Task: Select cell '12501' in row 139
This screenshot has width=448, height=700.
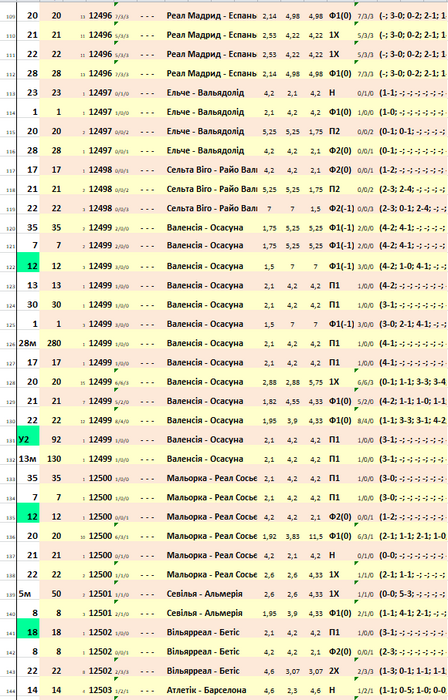Action: pos(100,594)
